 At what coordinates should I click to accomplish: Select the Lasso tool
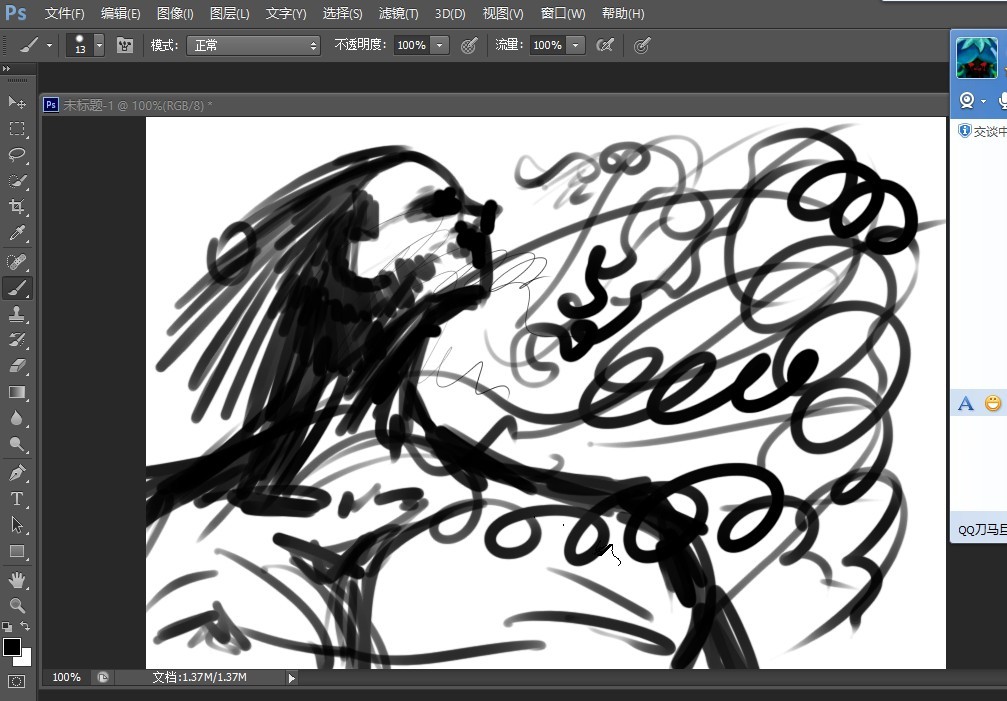17,155
